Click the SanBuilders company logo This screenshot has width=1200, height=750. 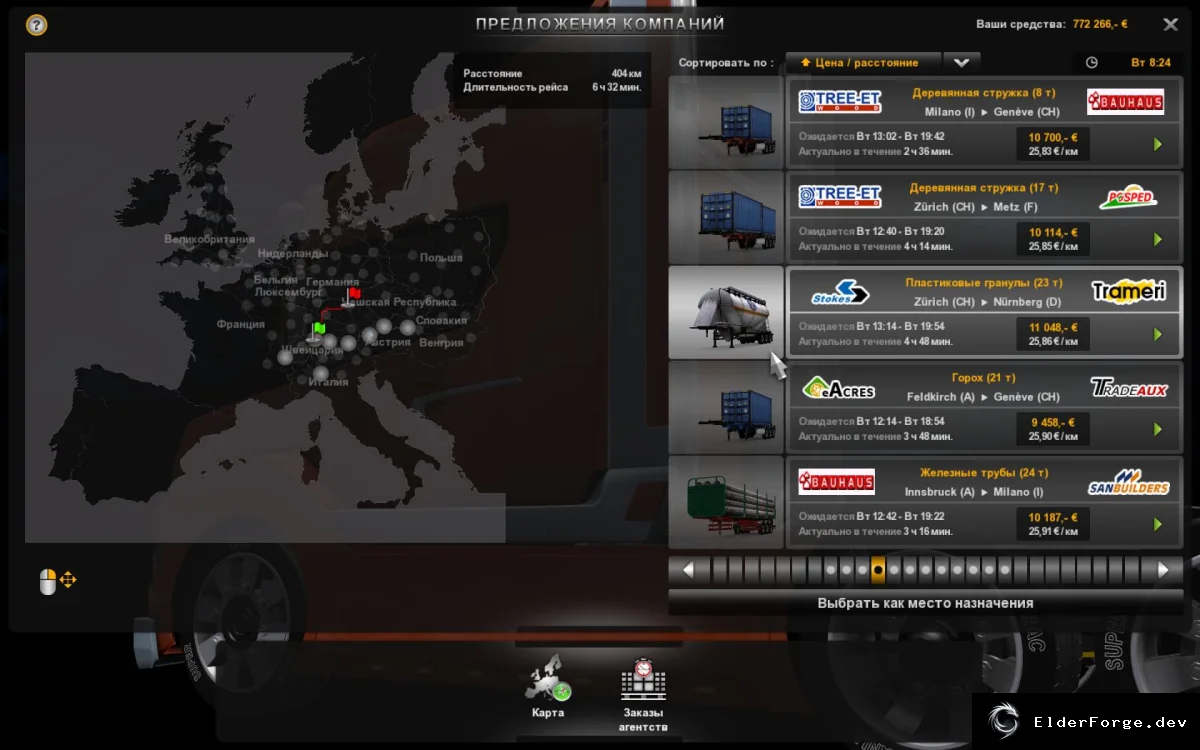point(1128,482)
